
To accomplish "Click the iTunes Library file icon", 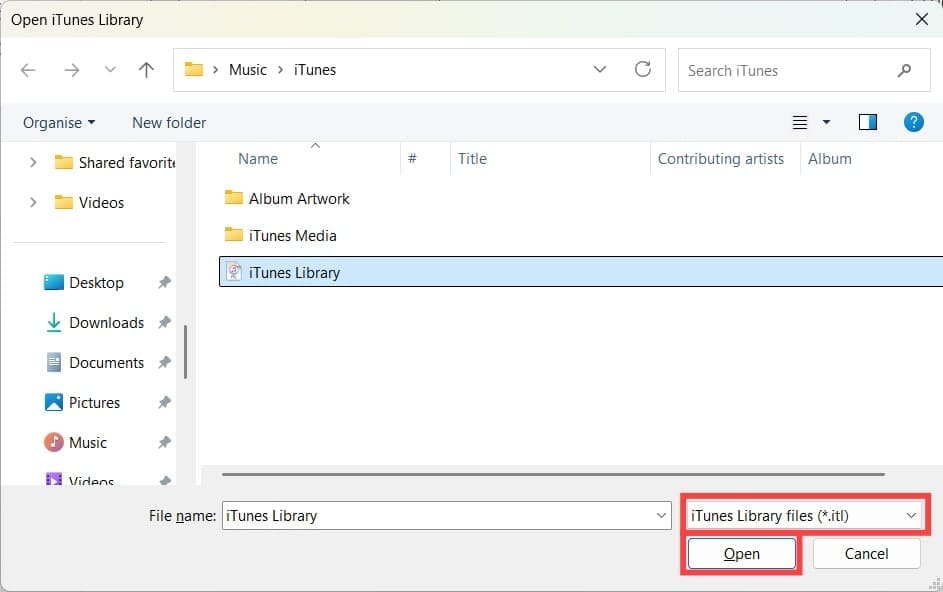I will tap(234, 273).
